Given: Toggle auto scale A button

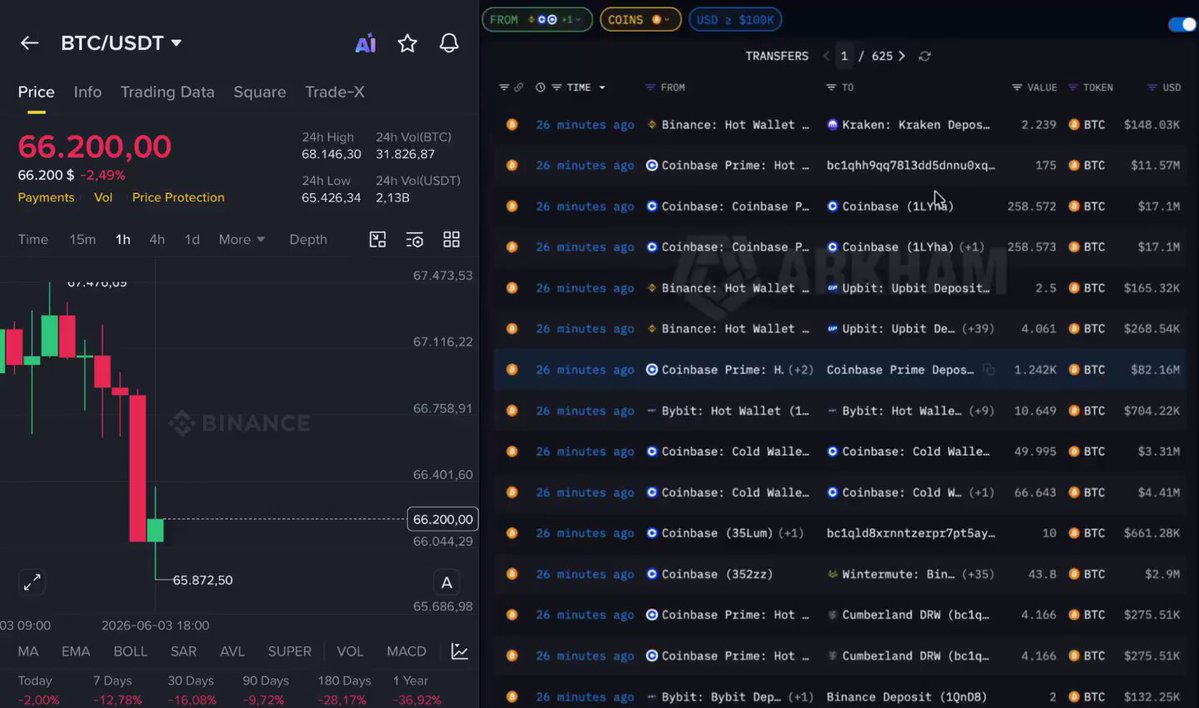Looking at the screenshot, I should (x=447, y=583).
